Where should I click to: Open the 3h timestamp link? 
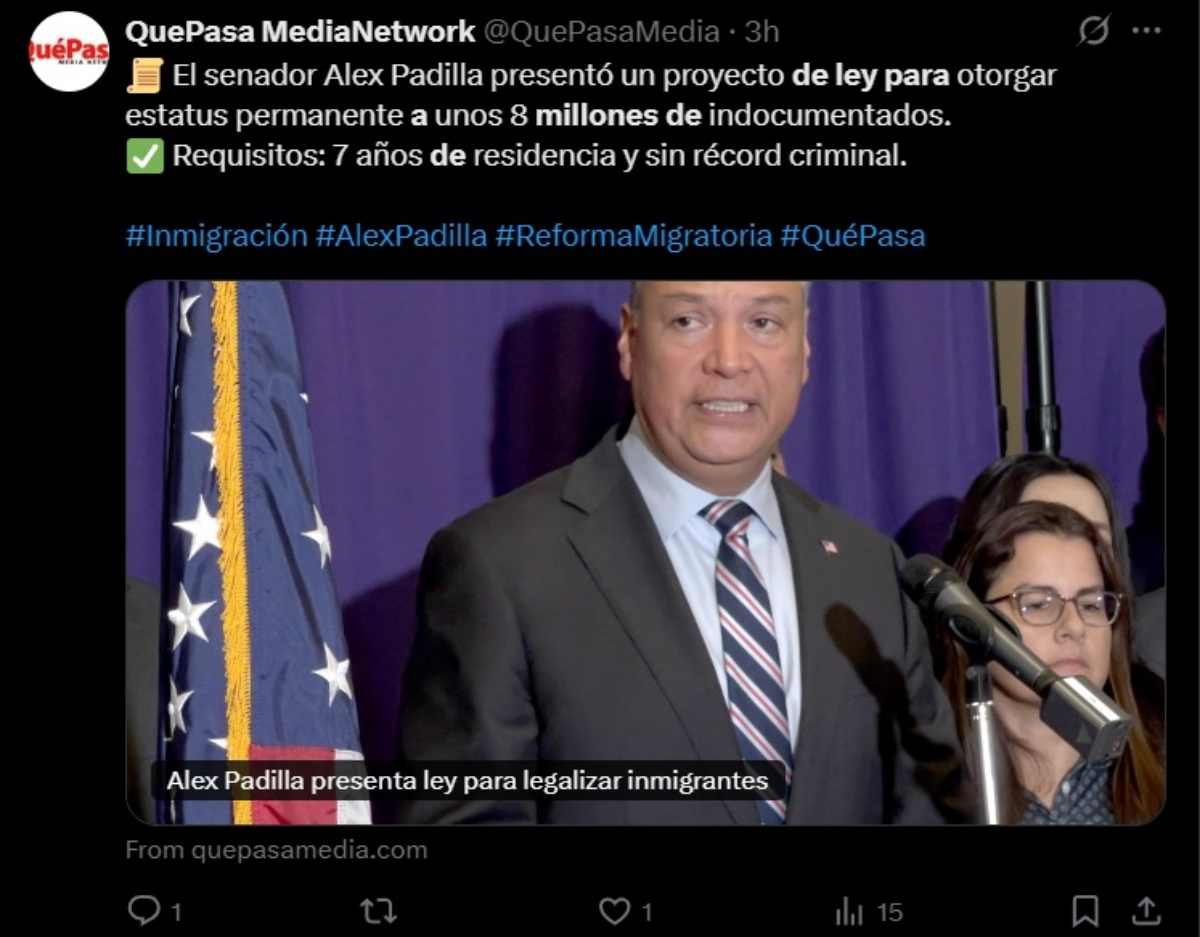point(762,32)
